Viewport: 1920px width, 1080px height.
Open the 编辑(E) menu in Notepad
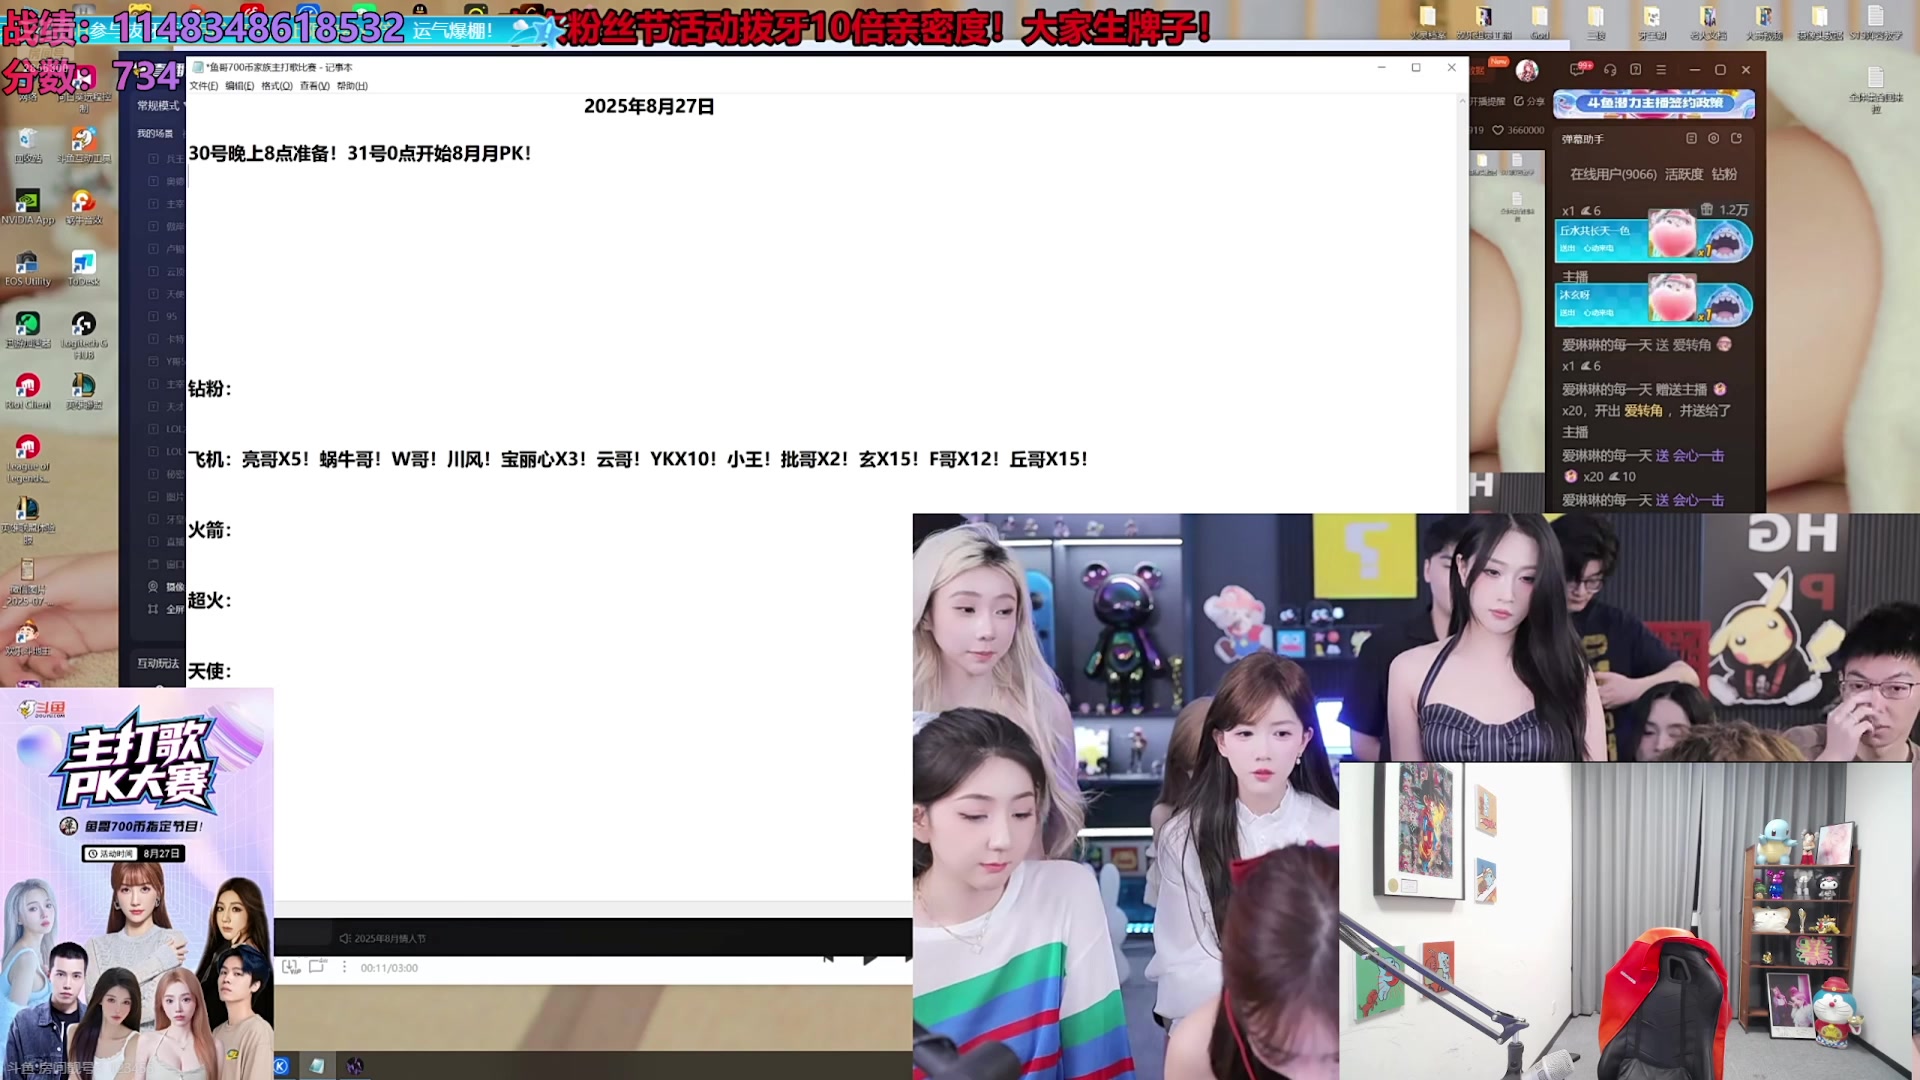239,86
